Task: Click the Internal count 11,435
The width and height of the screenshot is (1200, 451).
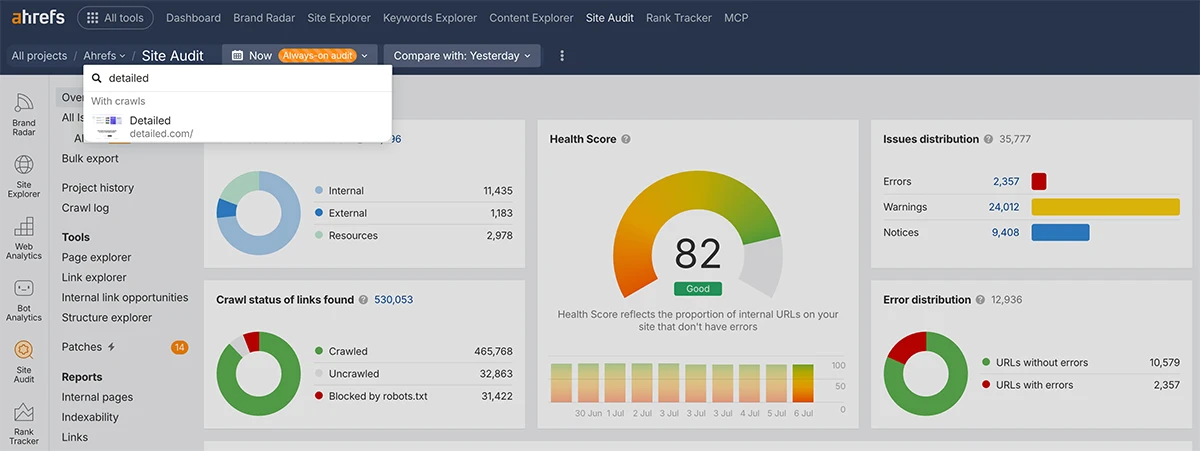Action: [497, 190]
